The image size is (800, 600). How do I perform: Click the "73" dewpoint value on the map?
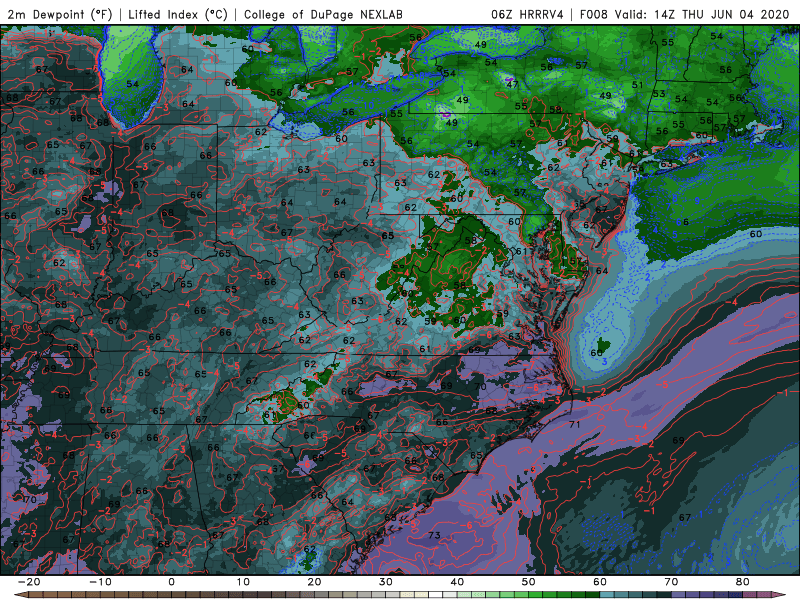click(434, 535)
